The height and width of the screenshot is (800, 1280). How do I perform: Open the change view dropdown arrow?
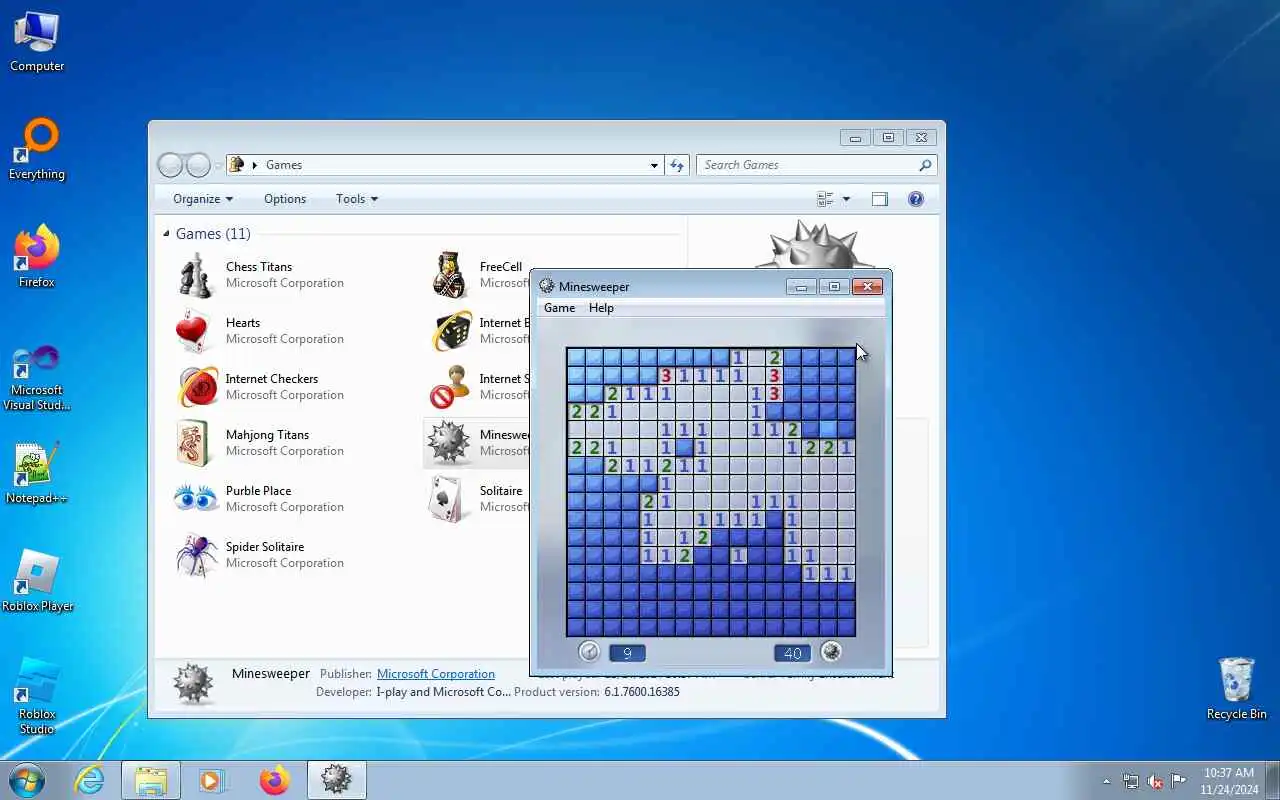click(x=846, y=199)
